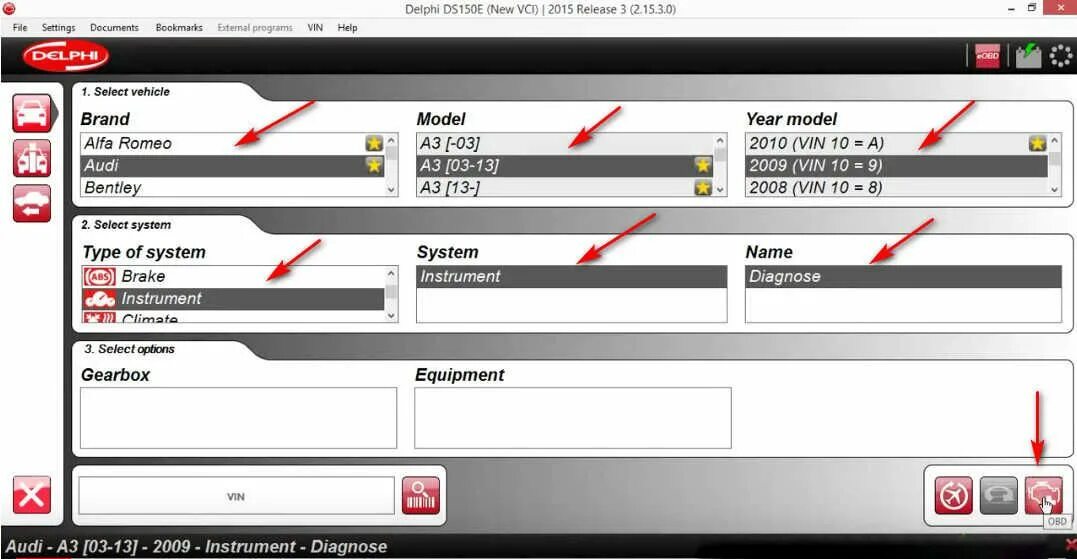
Task: Select year 2009 (VIN 10 = 9)
Action: 897,166
